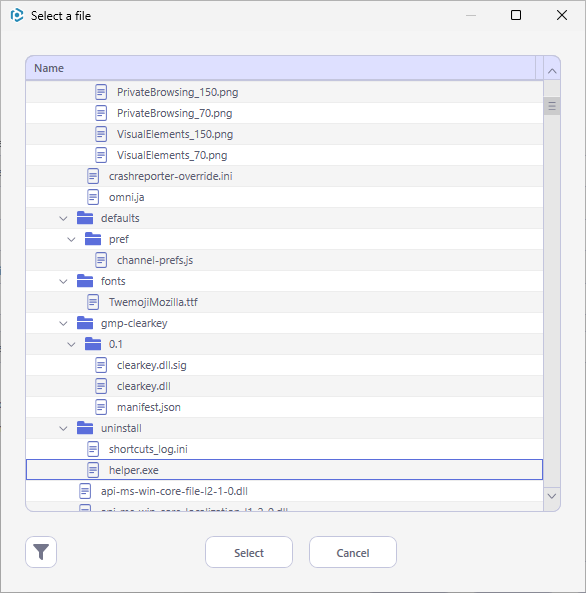Click the folder icon beside gmp-clearkey
The image size is (586, 593).
tap(85, 323)
